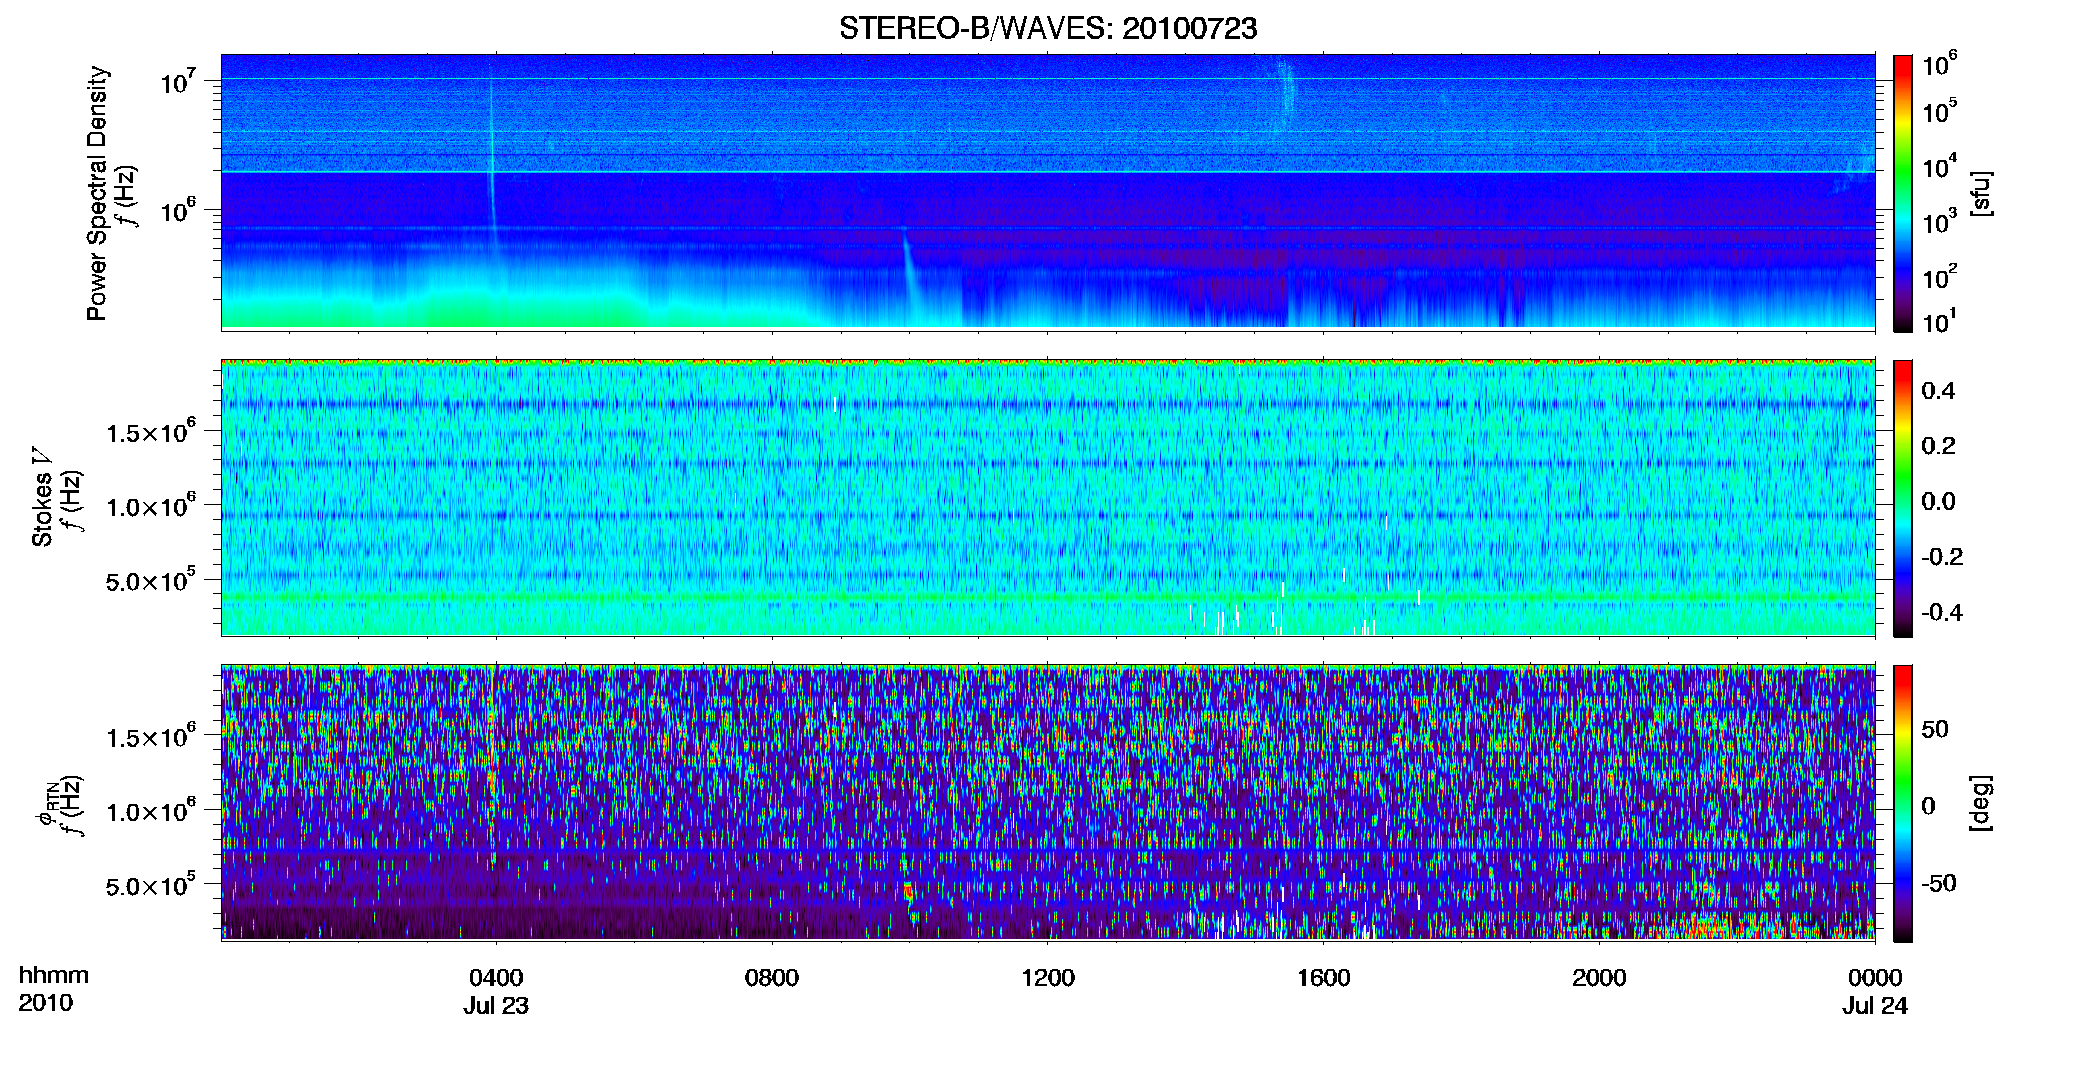Click the 1.0×10^6 tick of Stokes V panel
The height and width of the screenshot is (1080, 2096).
[x=151, y=505]
